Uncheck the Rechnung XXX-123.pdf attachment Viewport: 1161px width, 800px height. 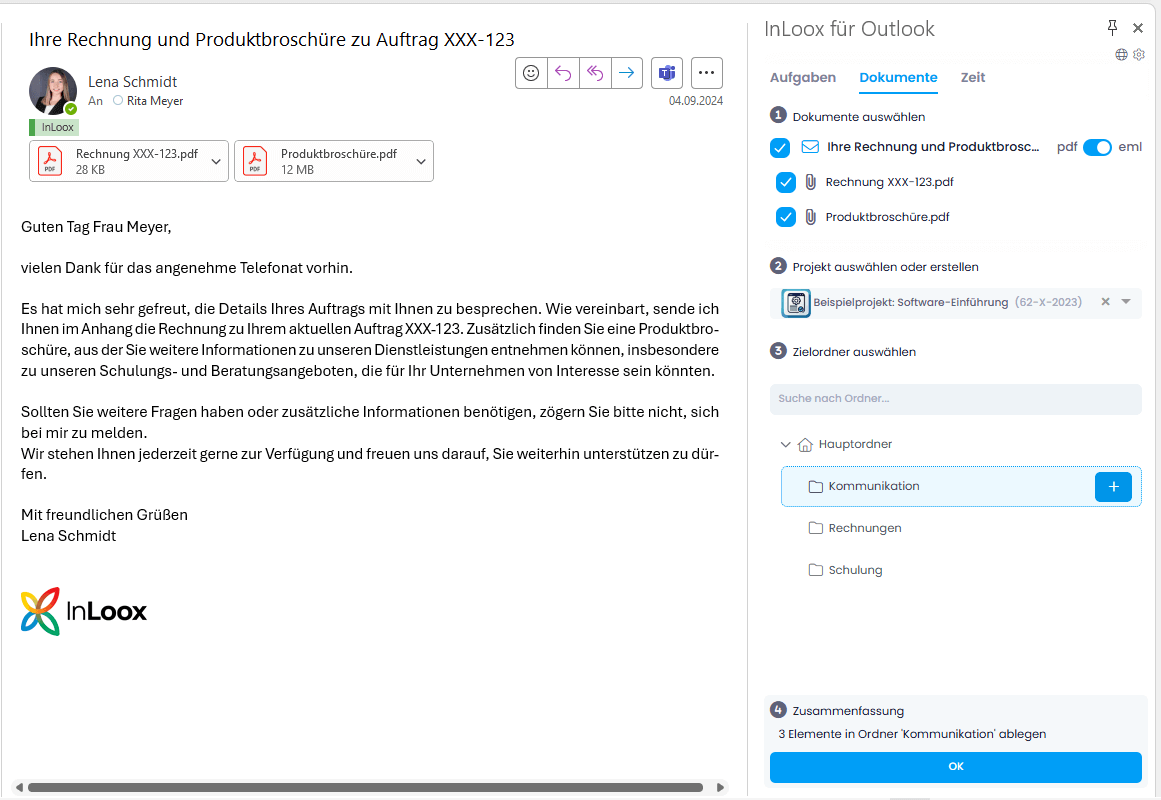tap(786, 182)
